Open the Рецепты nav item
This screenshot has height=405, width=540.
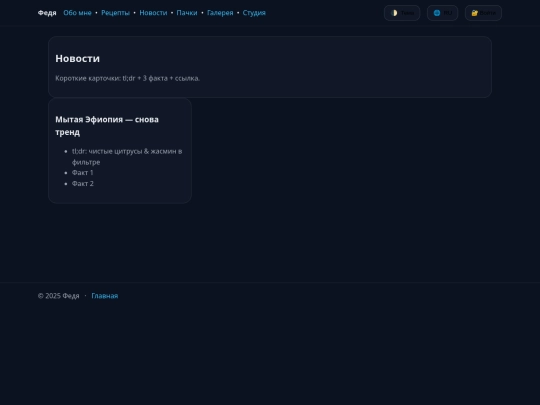point(115,13)
